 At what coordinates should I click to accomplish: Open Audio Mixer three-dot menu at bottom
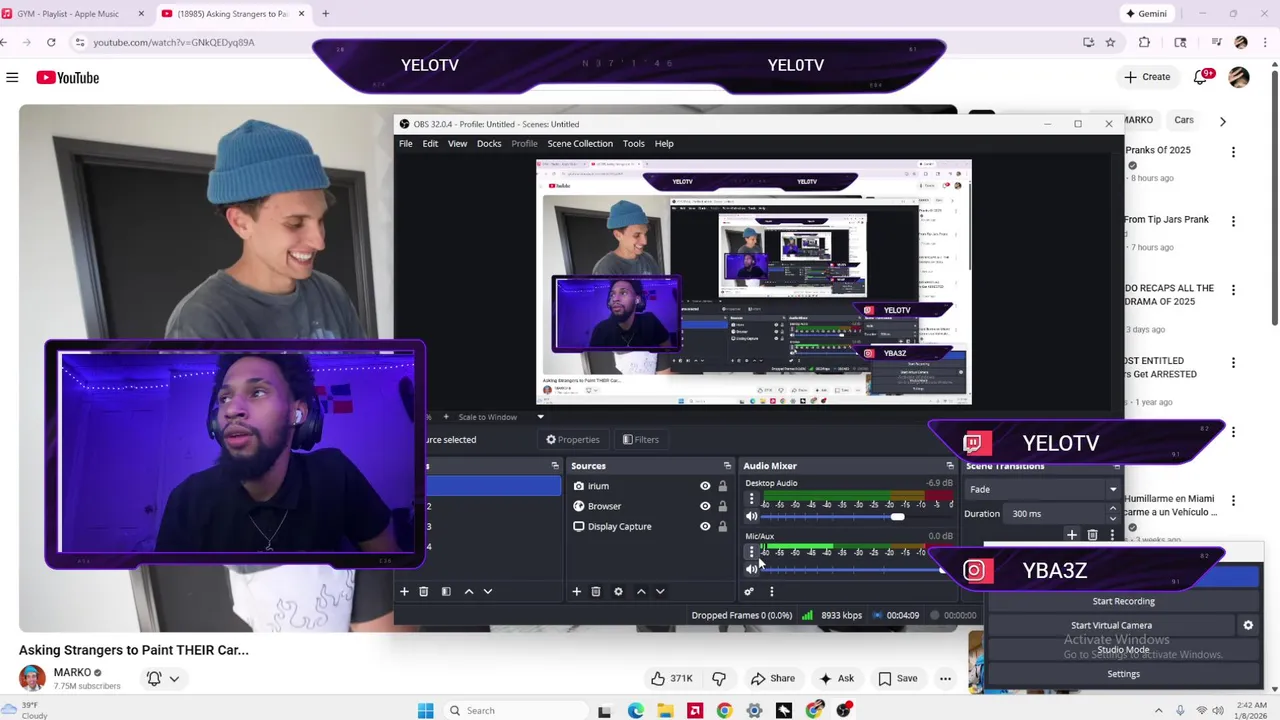point(771,591)
